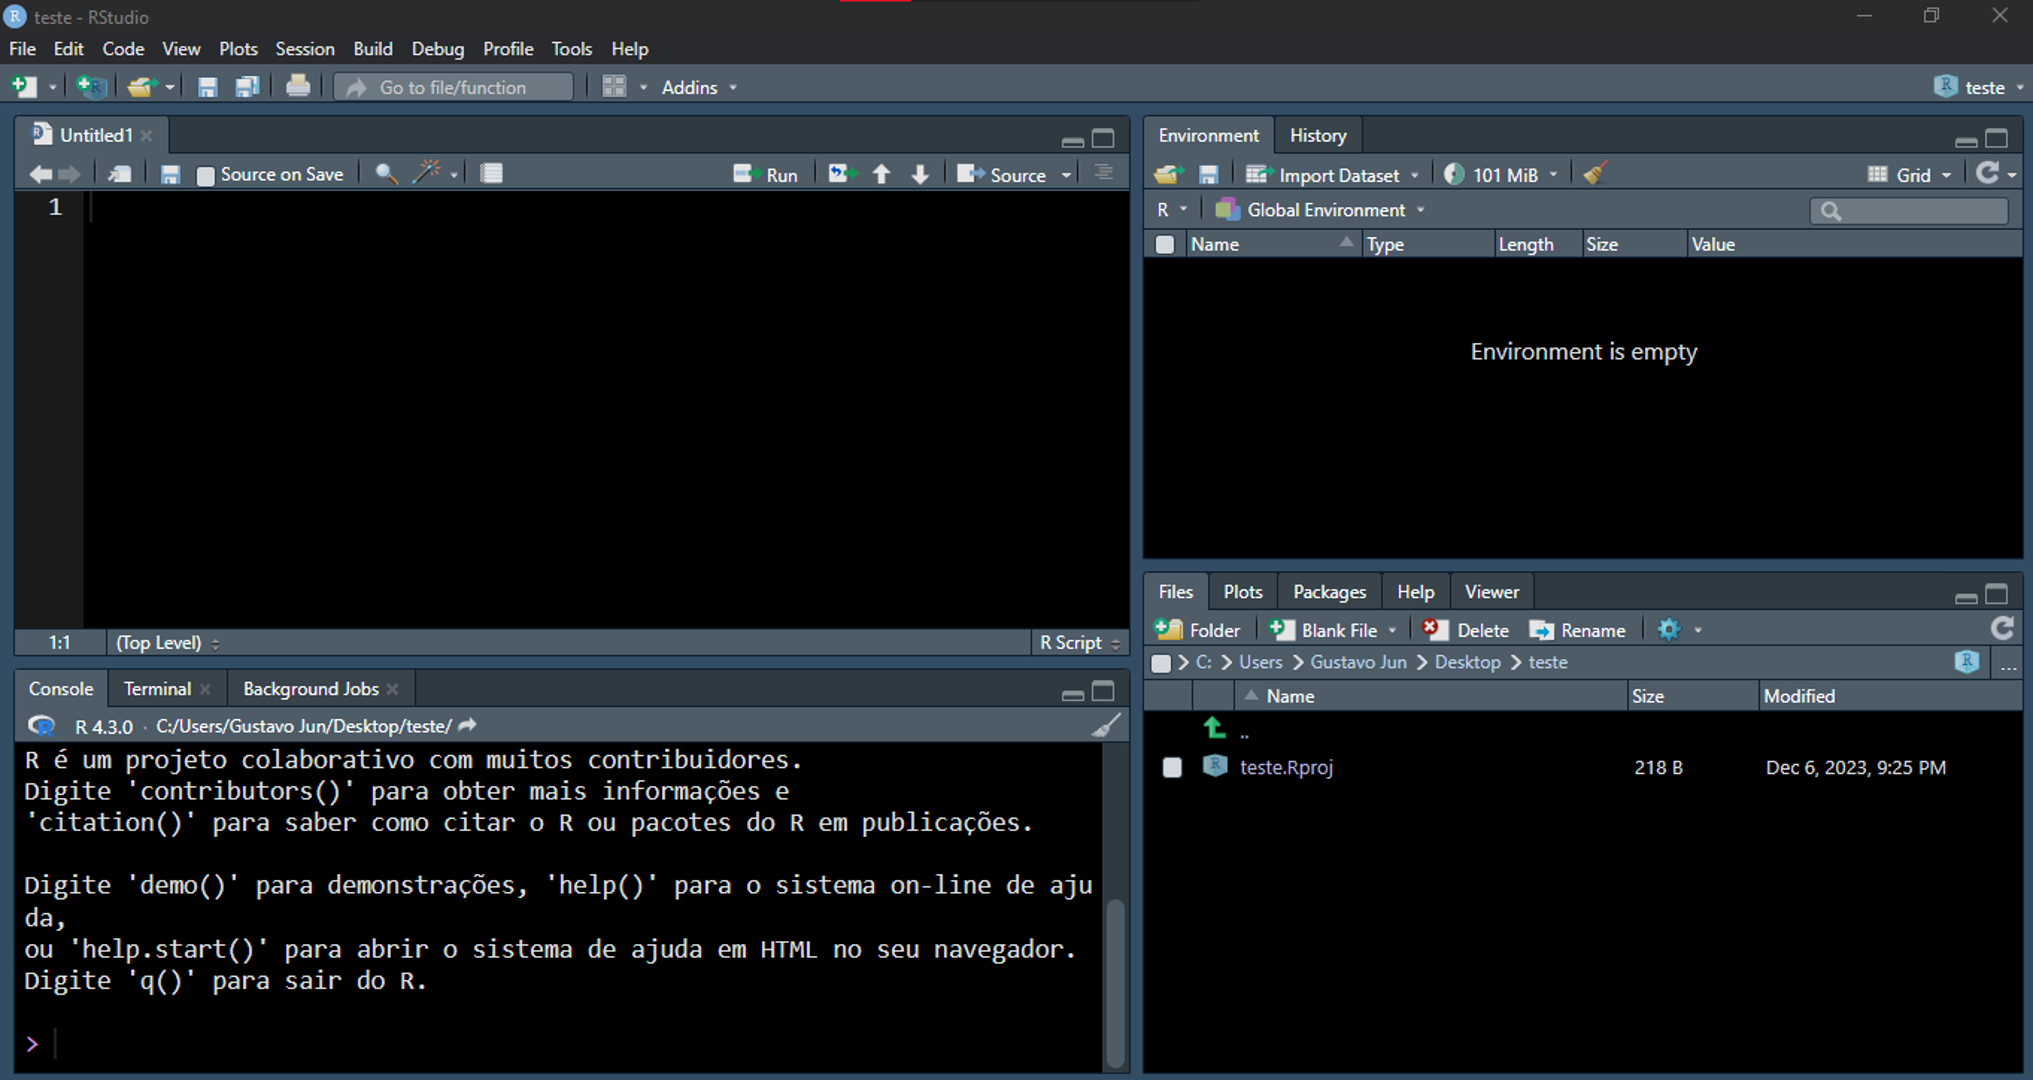
Task: Click the code tools magic wand
Action: [x=427, y=173]
